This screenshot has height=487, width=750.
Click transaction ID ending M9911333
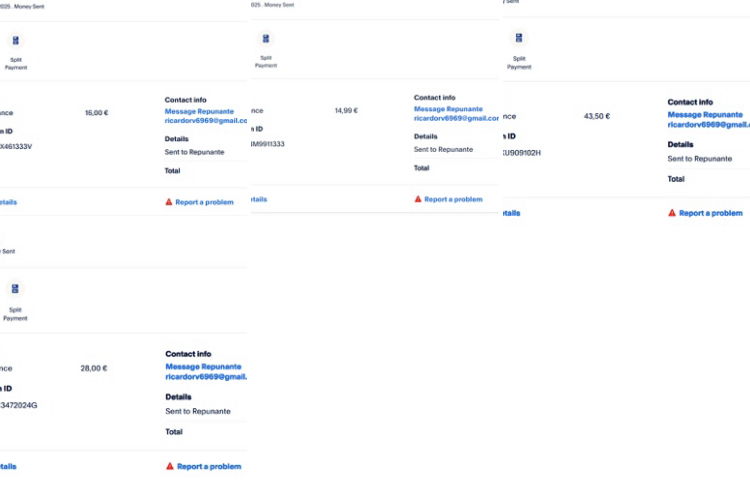click(x=267, y=144)
